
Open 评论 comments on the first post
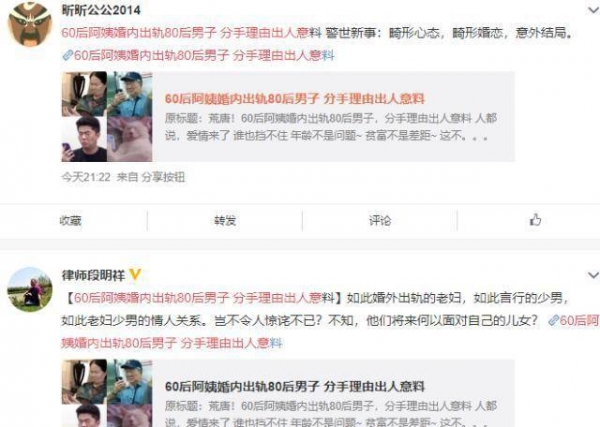pos(380,221)
